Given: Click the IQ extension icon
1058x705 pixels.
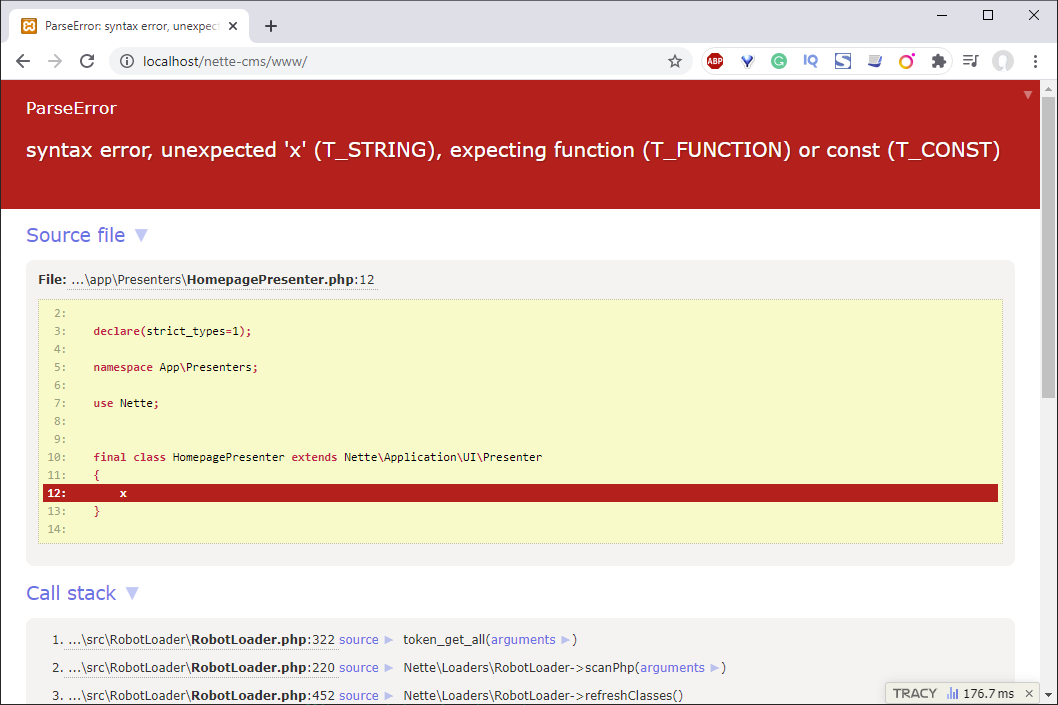Looking at the screenshot, I should 810,61.
